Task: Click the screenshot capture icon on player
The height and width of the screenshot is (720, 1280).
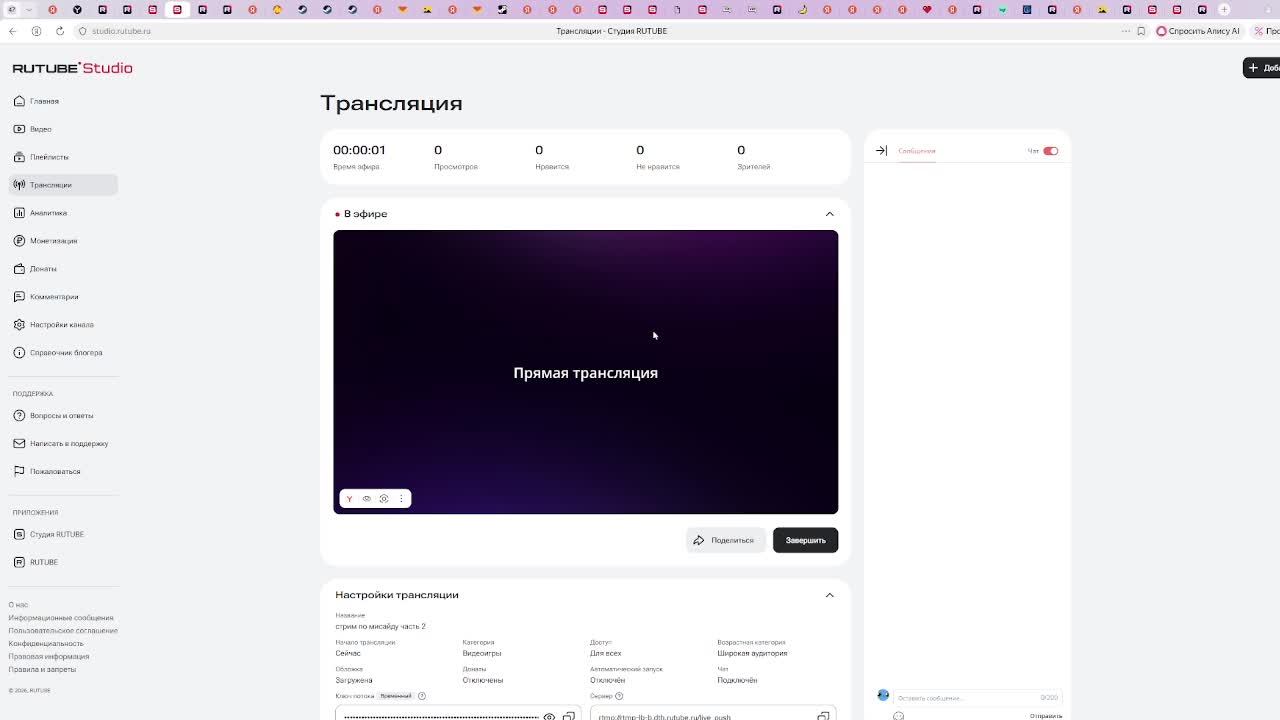Action: coord(384,499)
